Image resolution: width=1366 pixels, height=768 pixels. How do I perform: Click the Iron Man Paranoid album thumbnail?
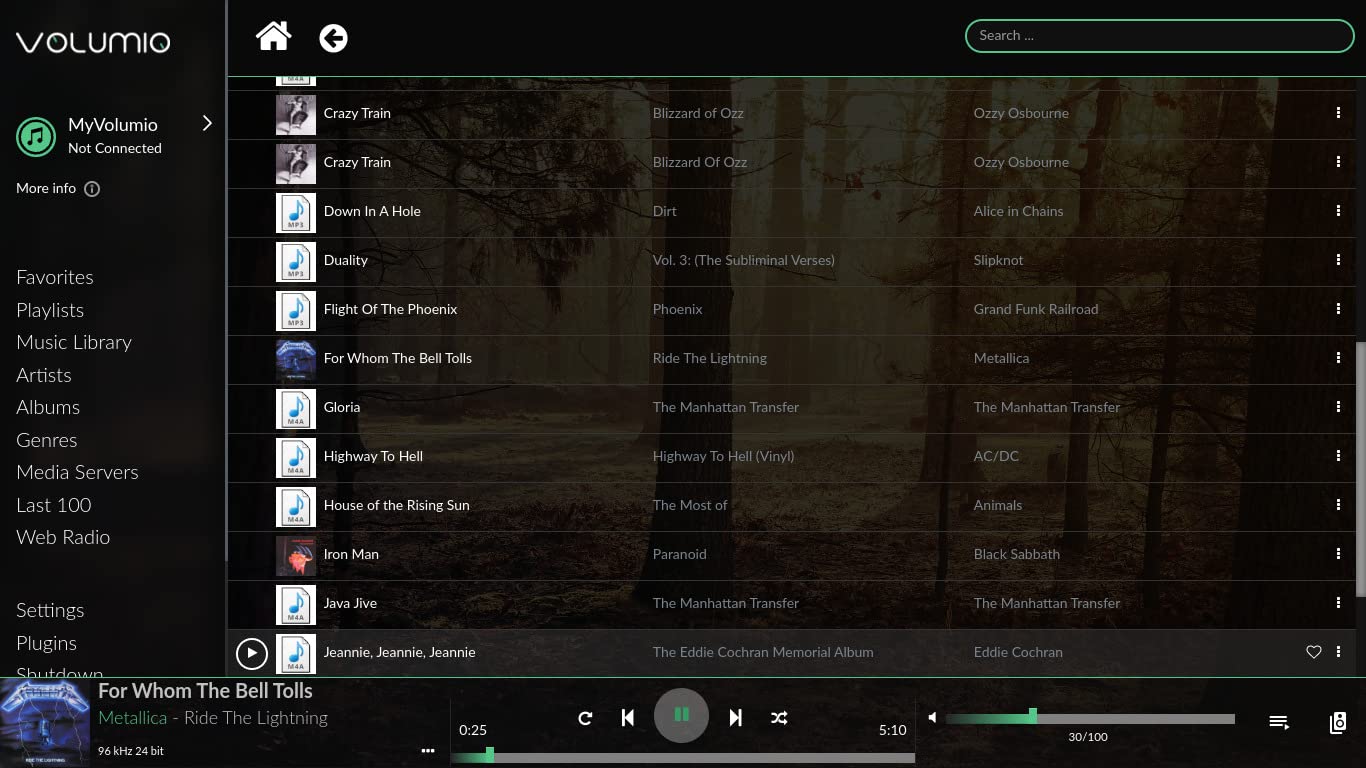tap(296, 555)
